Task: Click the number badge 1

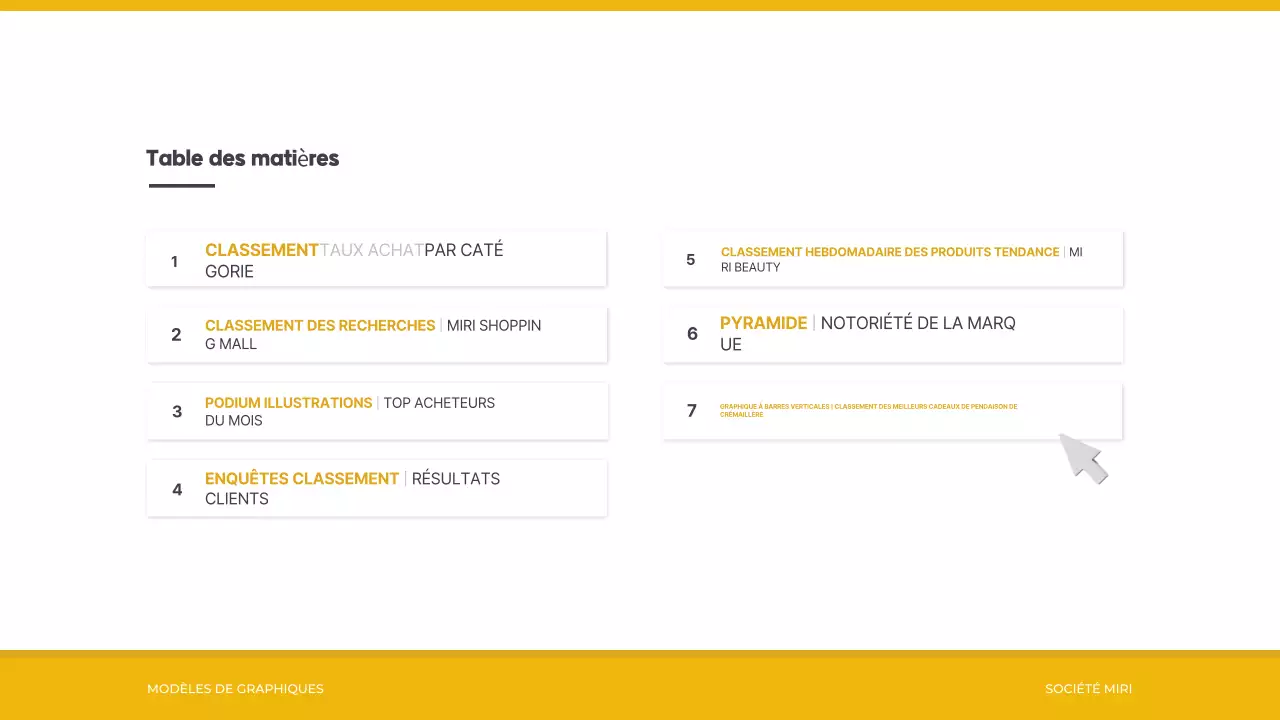Action: click(174, 261)
